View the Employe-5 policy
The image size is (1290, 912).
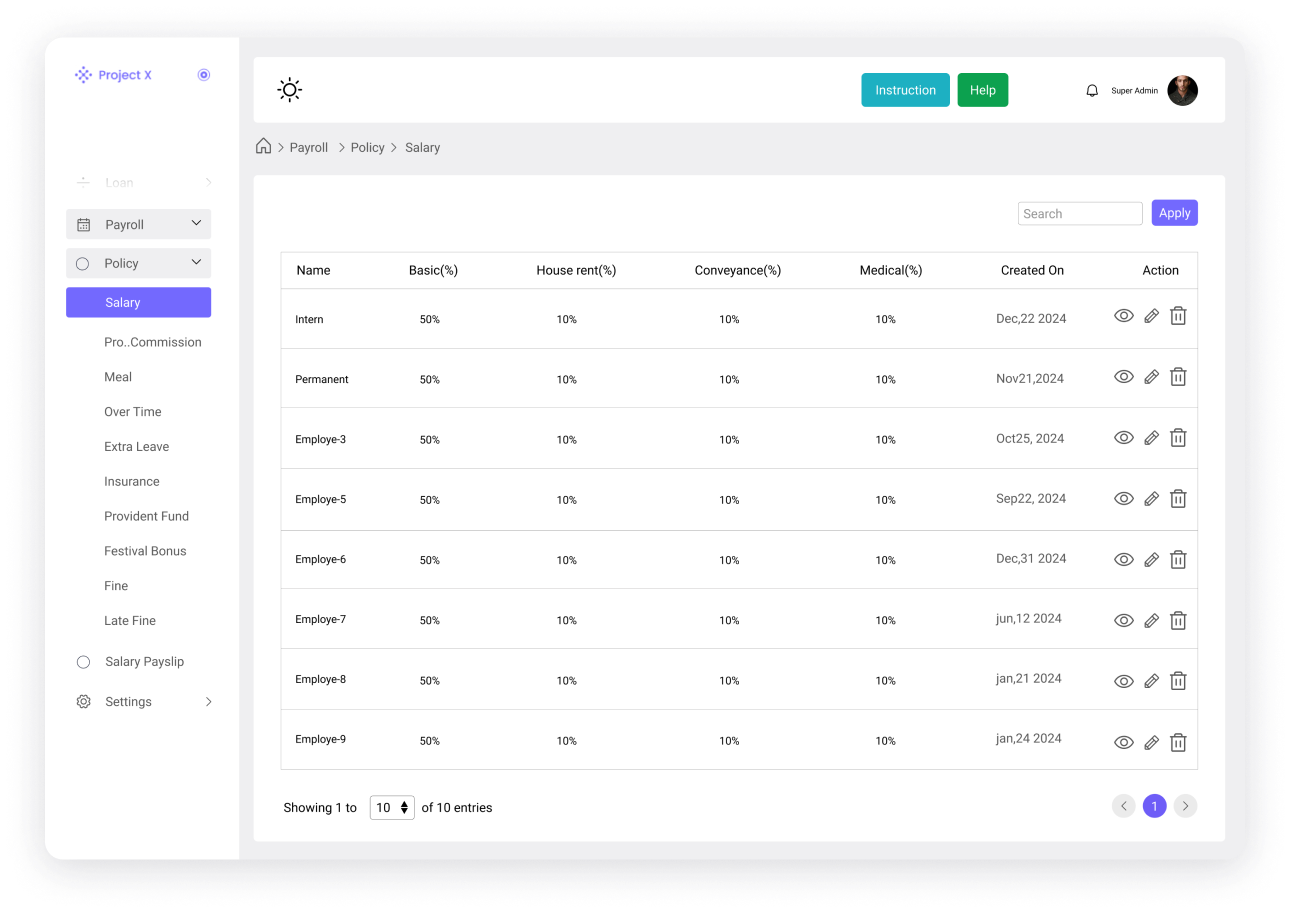tap(1124, 499)
